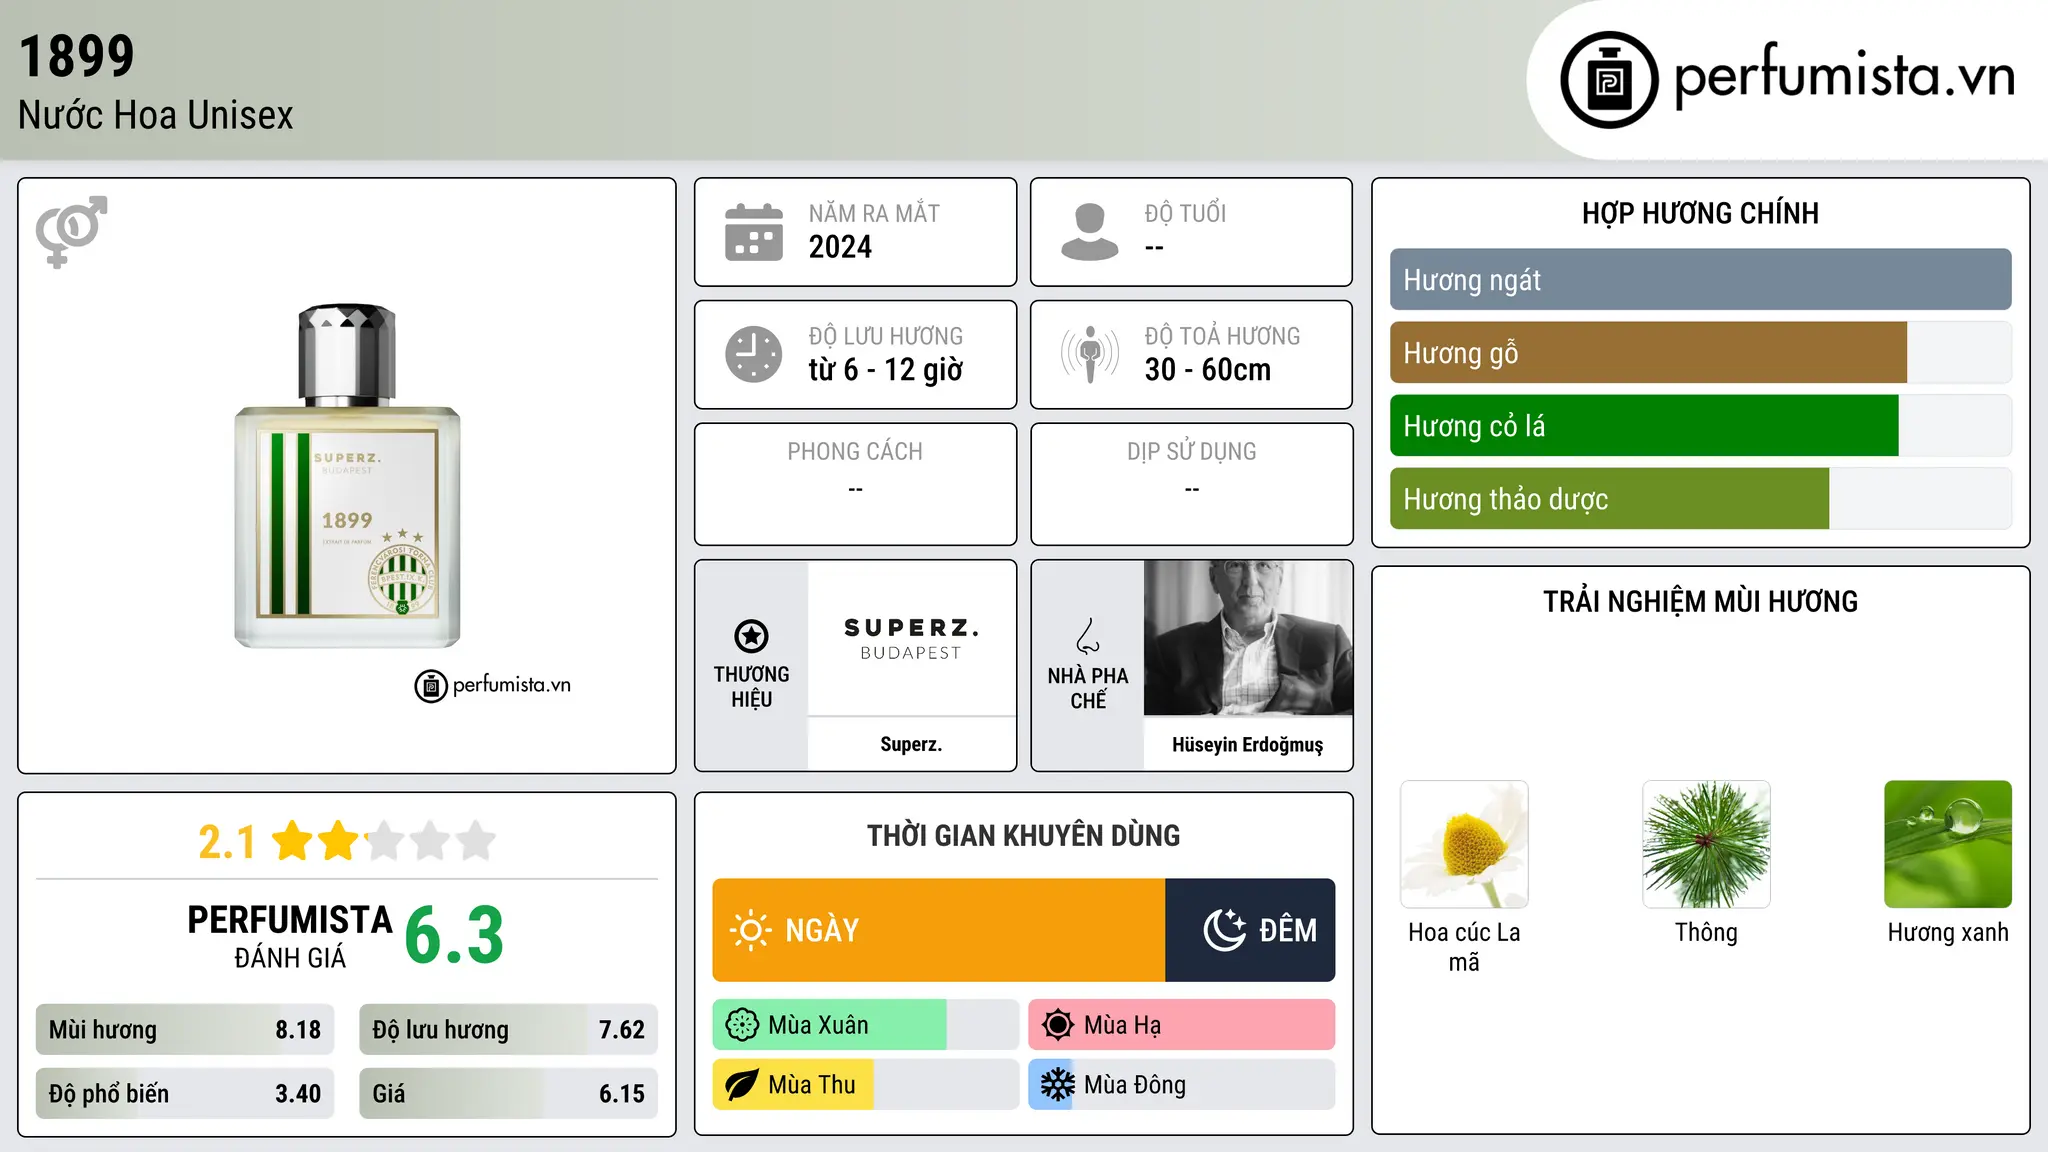
Task: Click the person icon beside Độ tuổi
Action: click(x=1090, y=232)
